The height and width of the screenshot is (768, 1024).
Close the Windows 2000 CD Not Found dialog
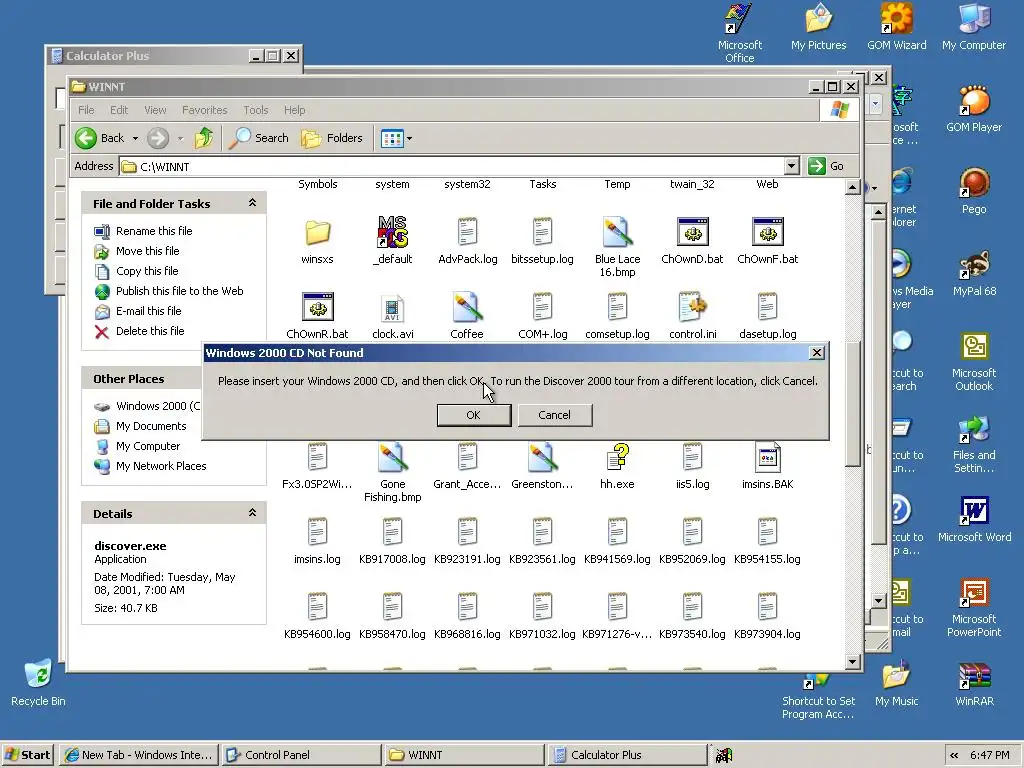click(x=816, y=353)
